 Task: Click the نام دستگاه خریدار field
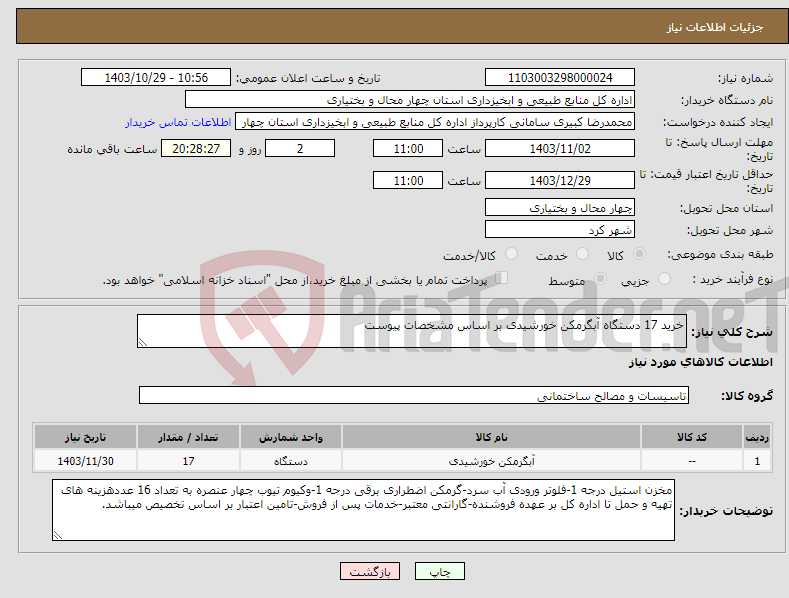click(410, 100)
